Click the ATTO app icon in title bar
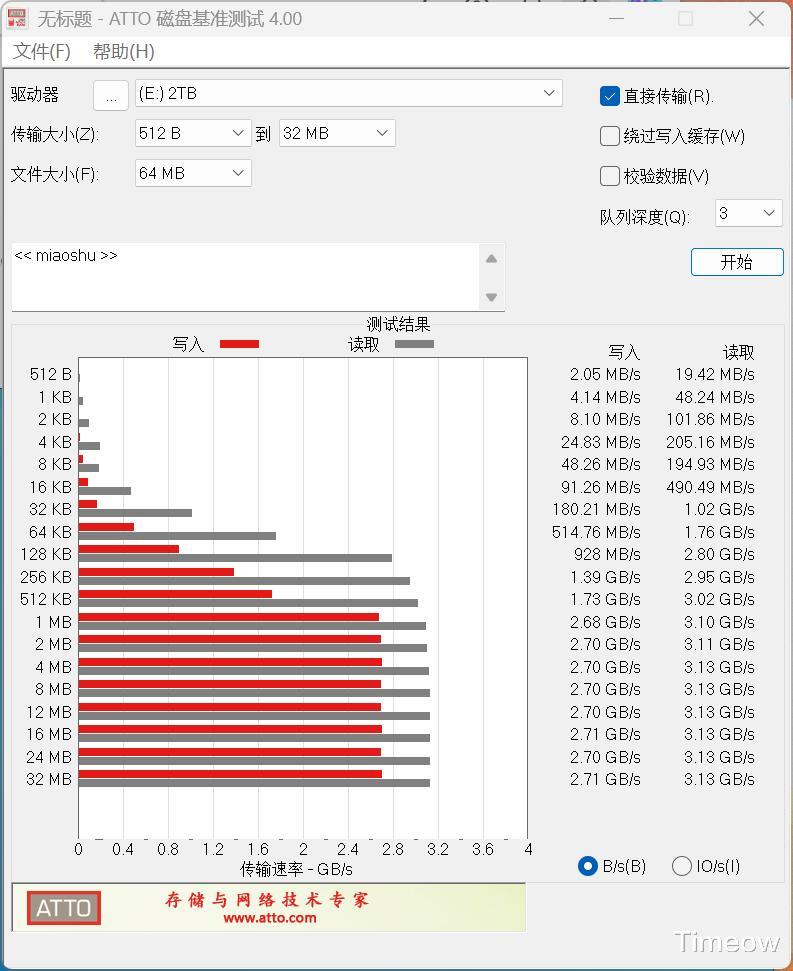 point(17,18)
